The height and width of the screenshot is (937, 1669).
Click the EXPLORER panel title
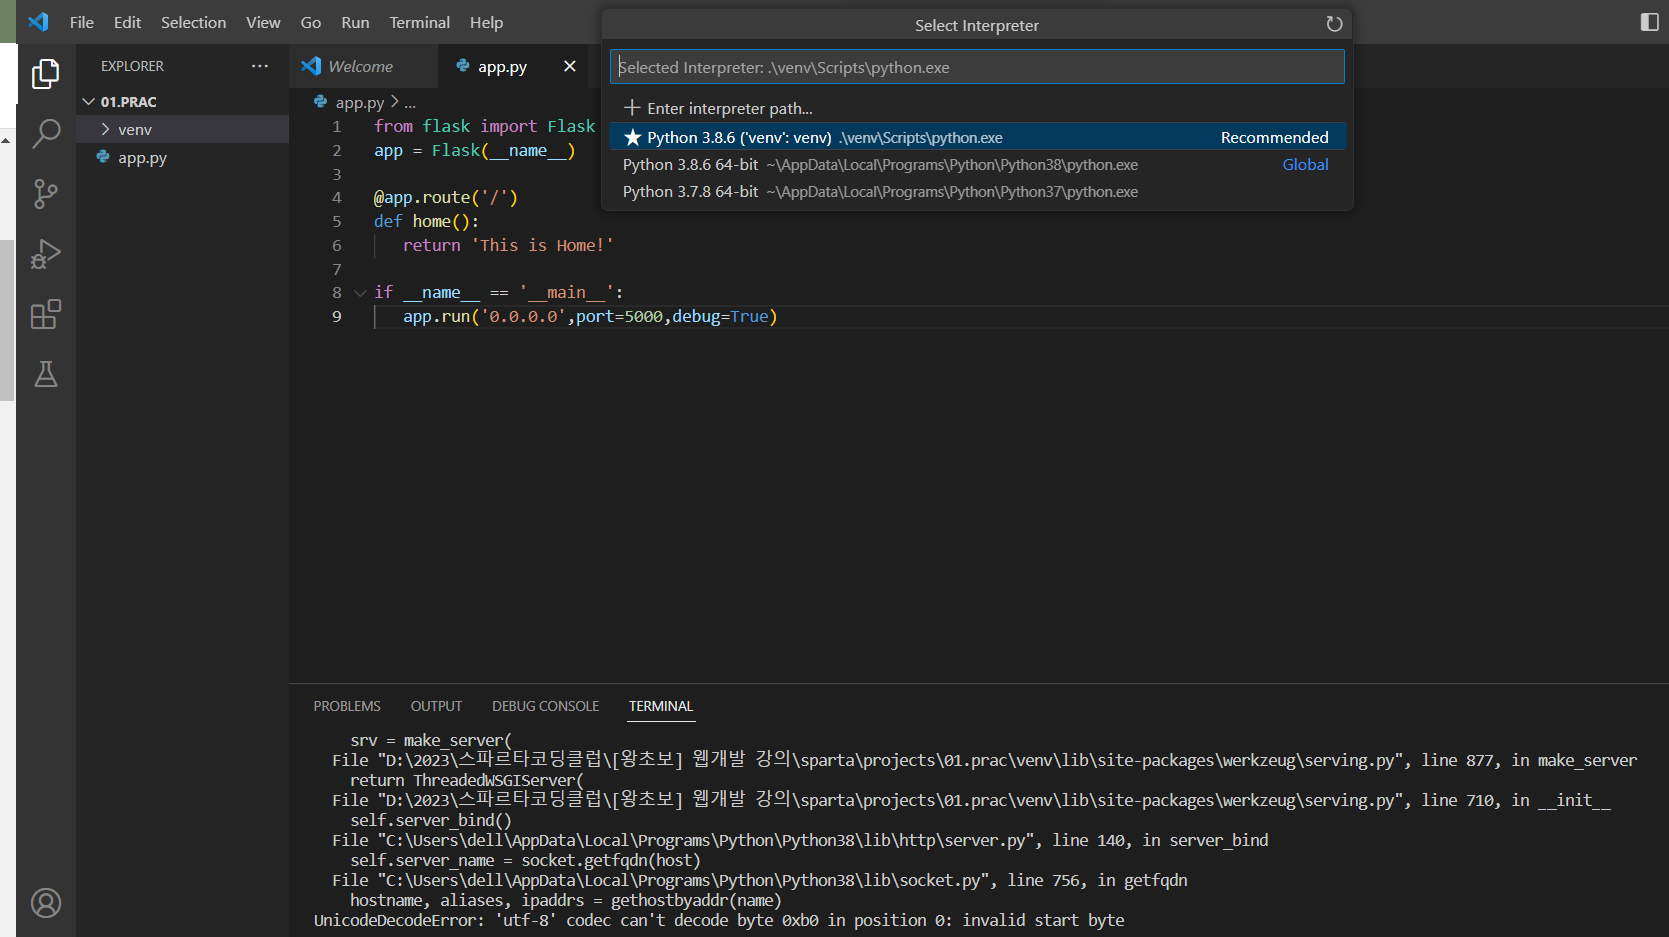coord(132,66)
